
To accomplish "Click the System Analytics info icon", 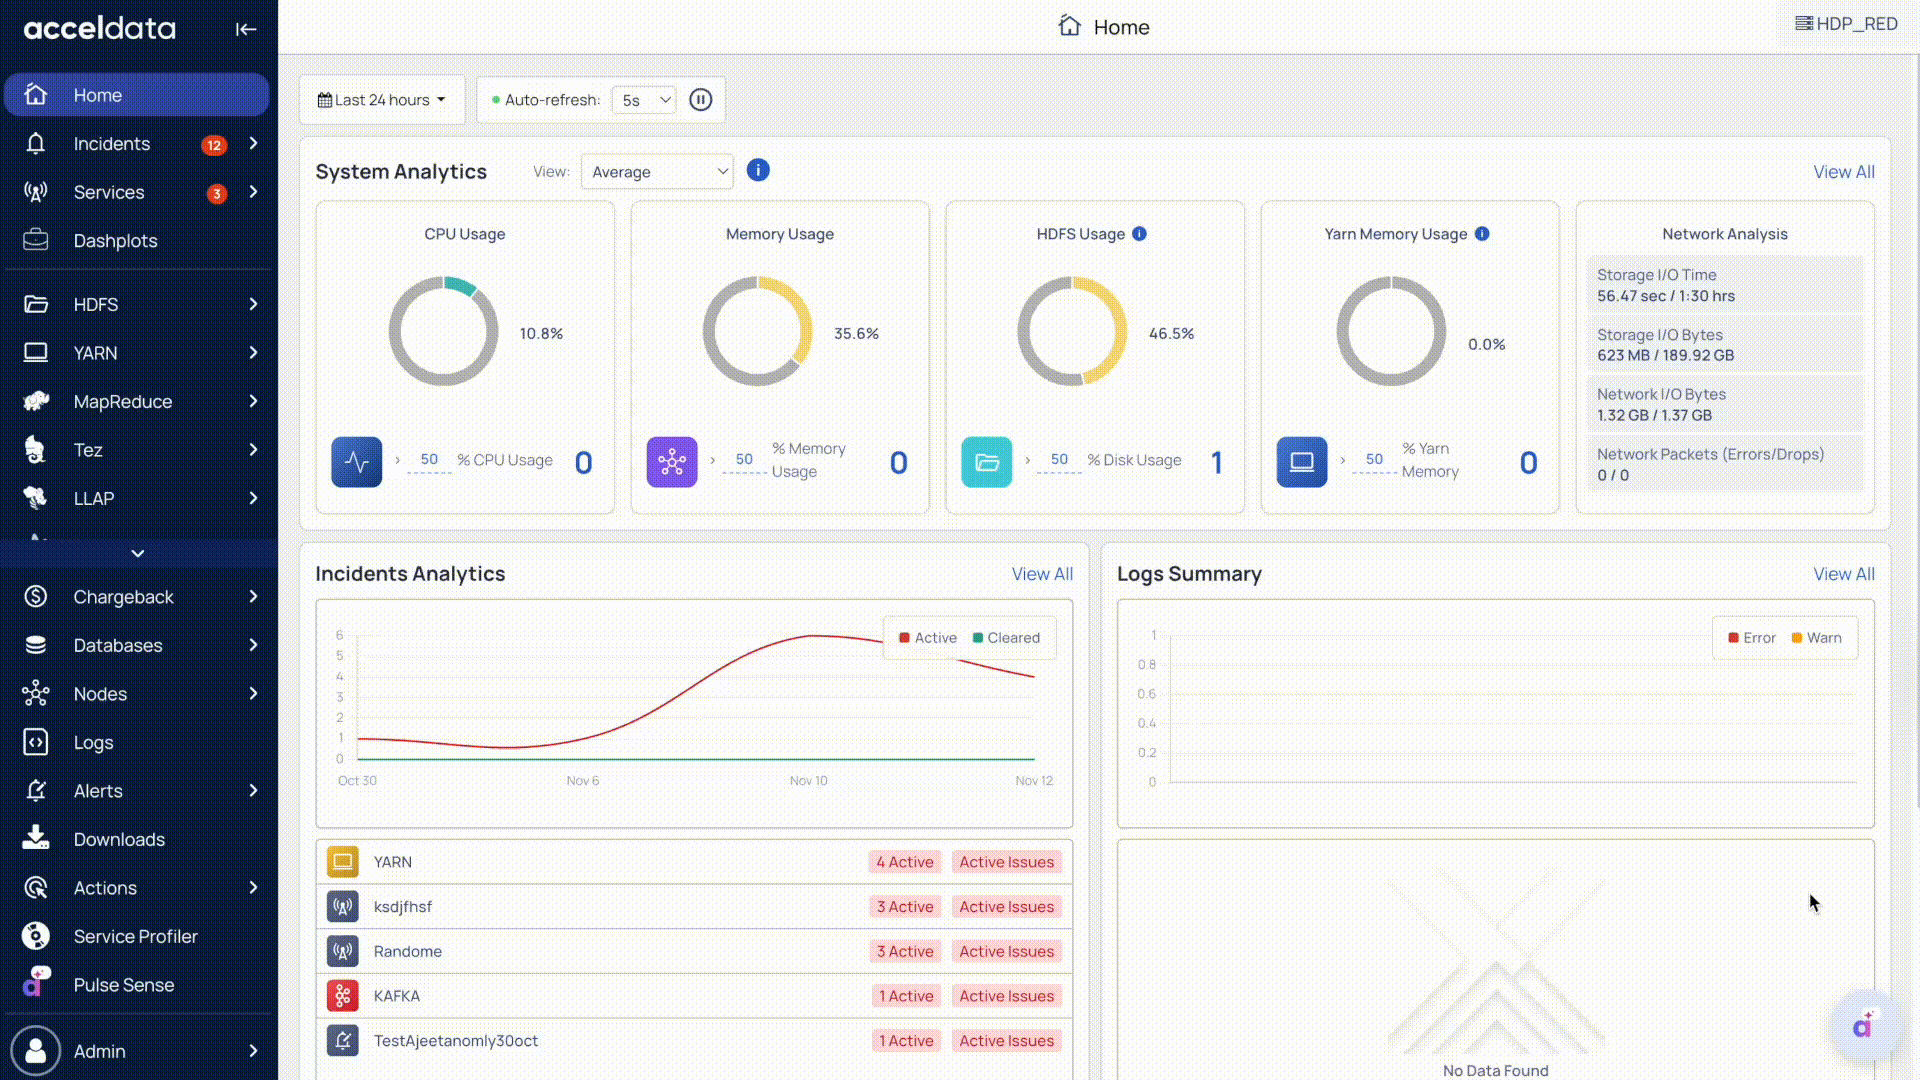I will click(758, 170).
